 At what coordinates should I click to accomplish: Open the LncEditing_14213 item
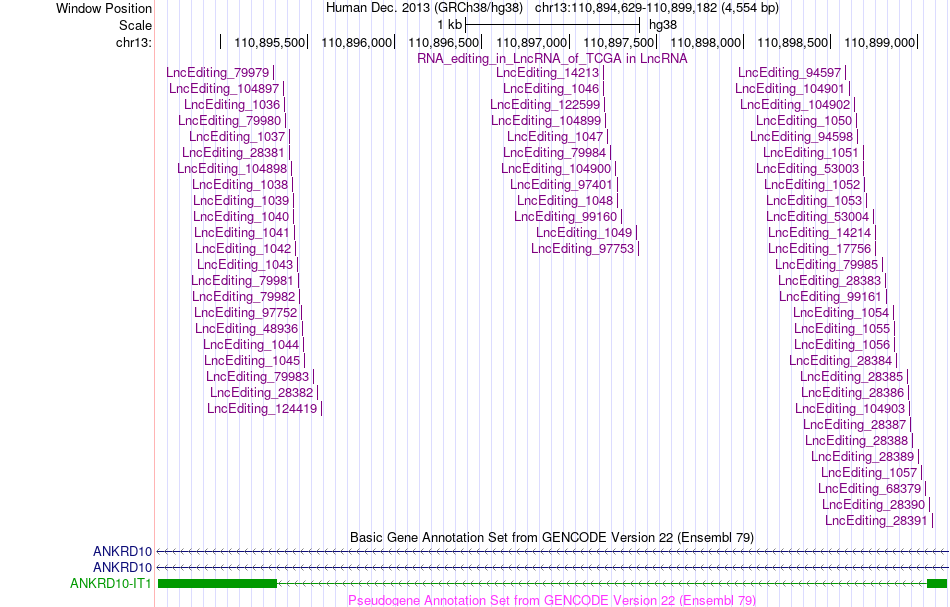[x=548, y=73]
